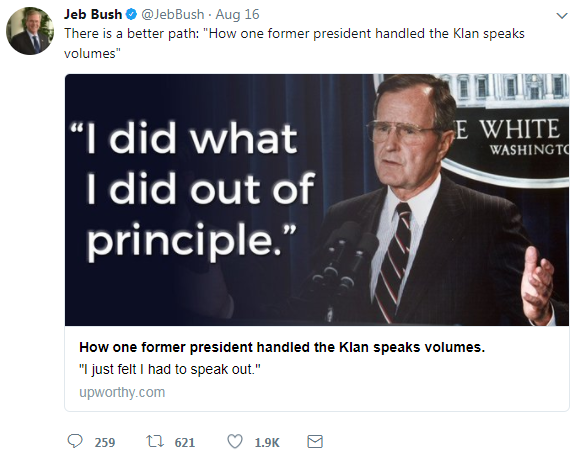Click the 259 replies count
The image size is (580, 453).
coord(105,442)
